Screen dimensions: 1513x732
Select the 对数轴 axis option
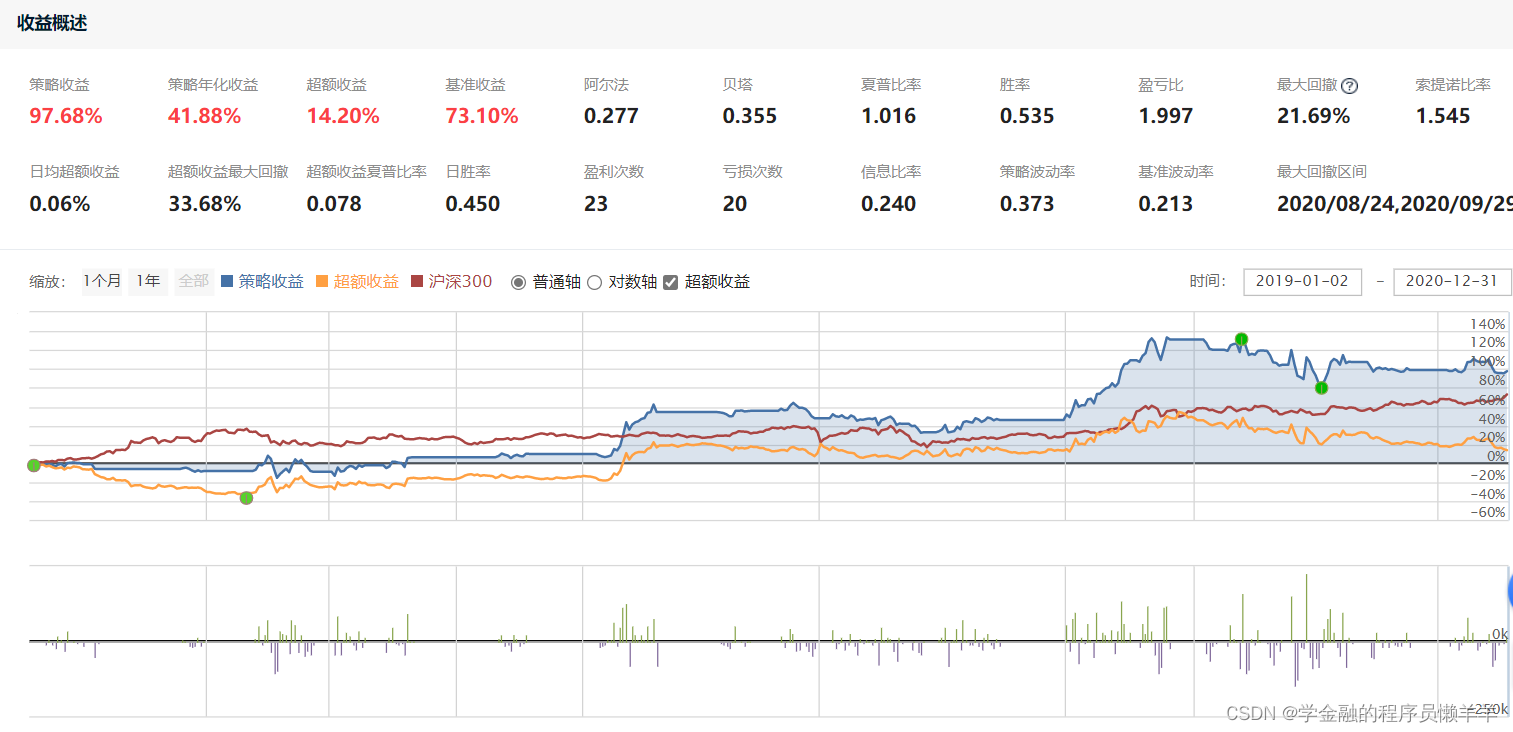(x=595, y=281)
